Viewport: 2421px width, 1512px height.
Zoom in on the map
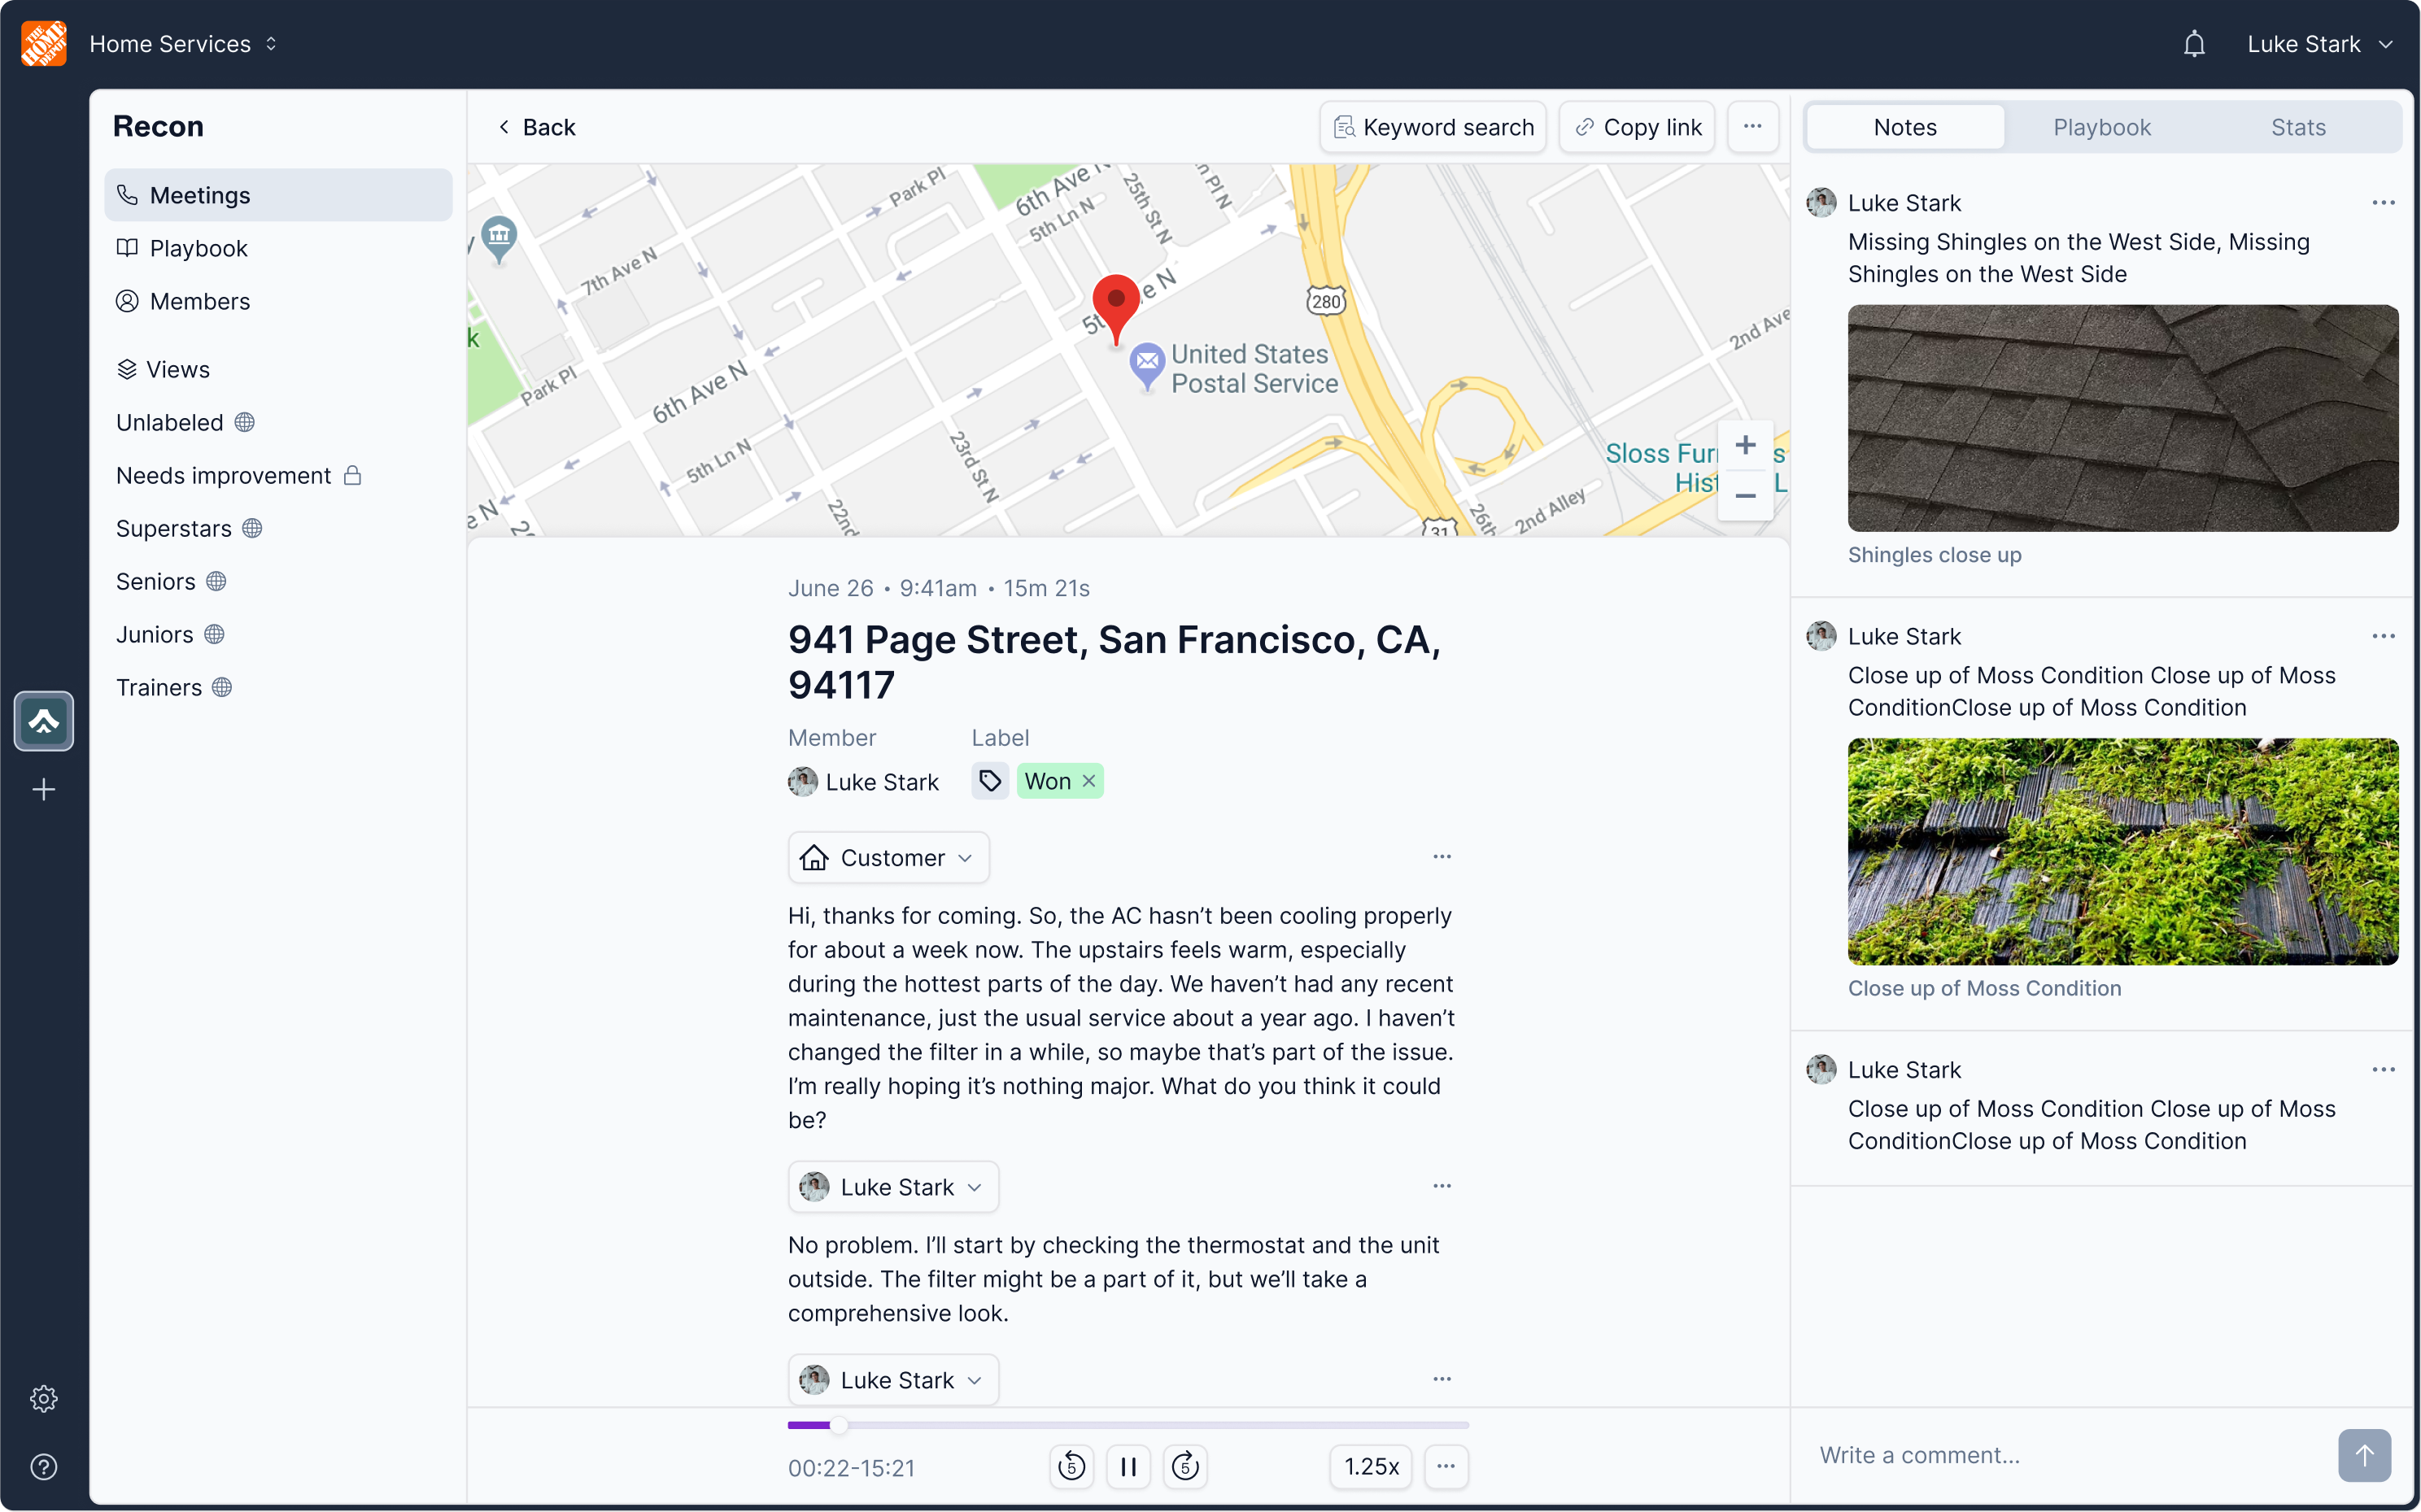(1745, 446)
